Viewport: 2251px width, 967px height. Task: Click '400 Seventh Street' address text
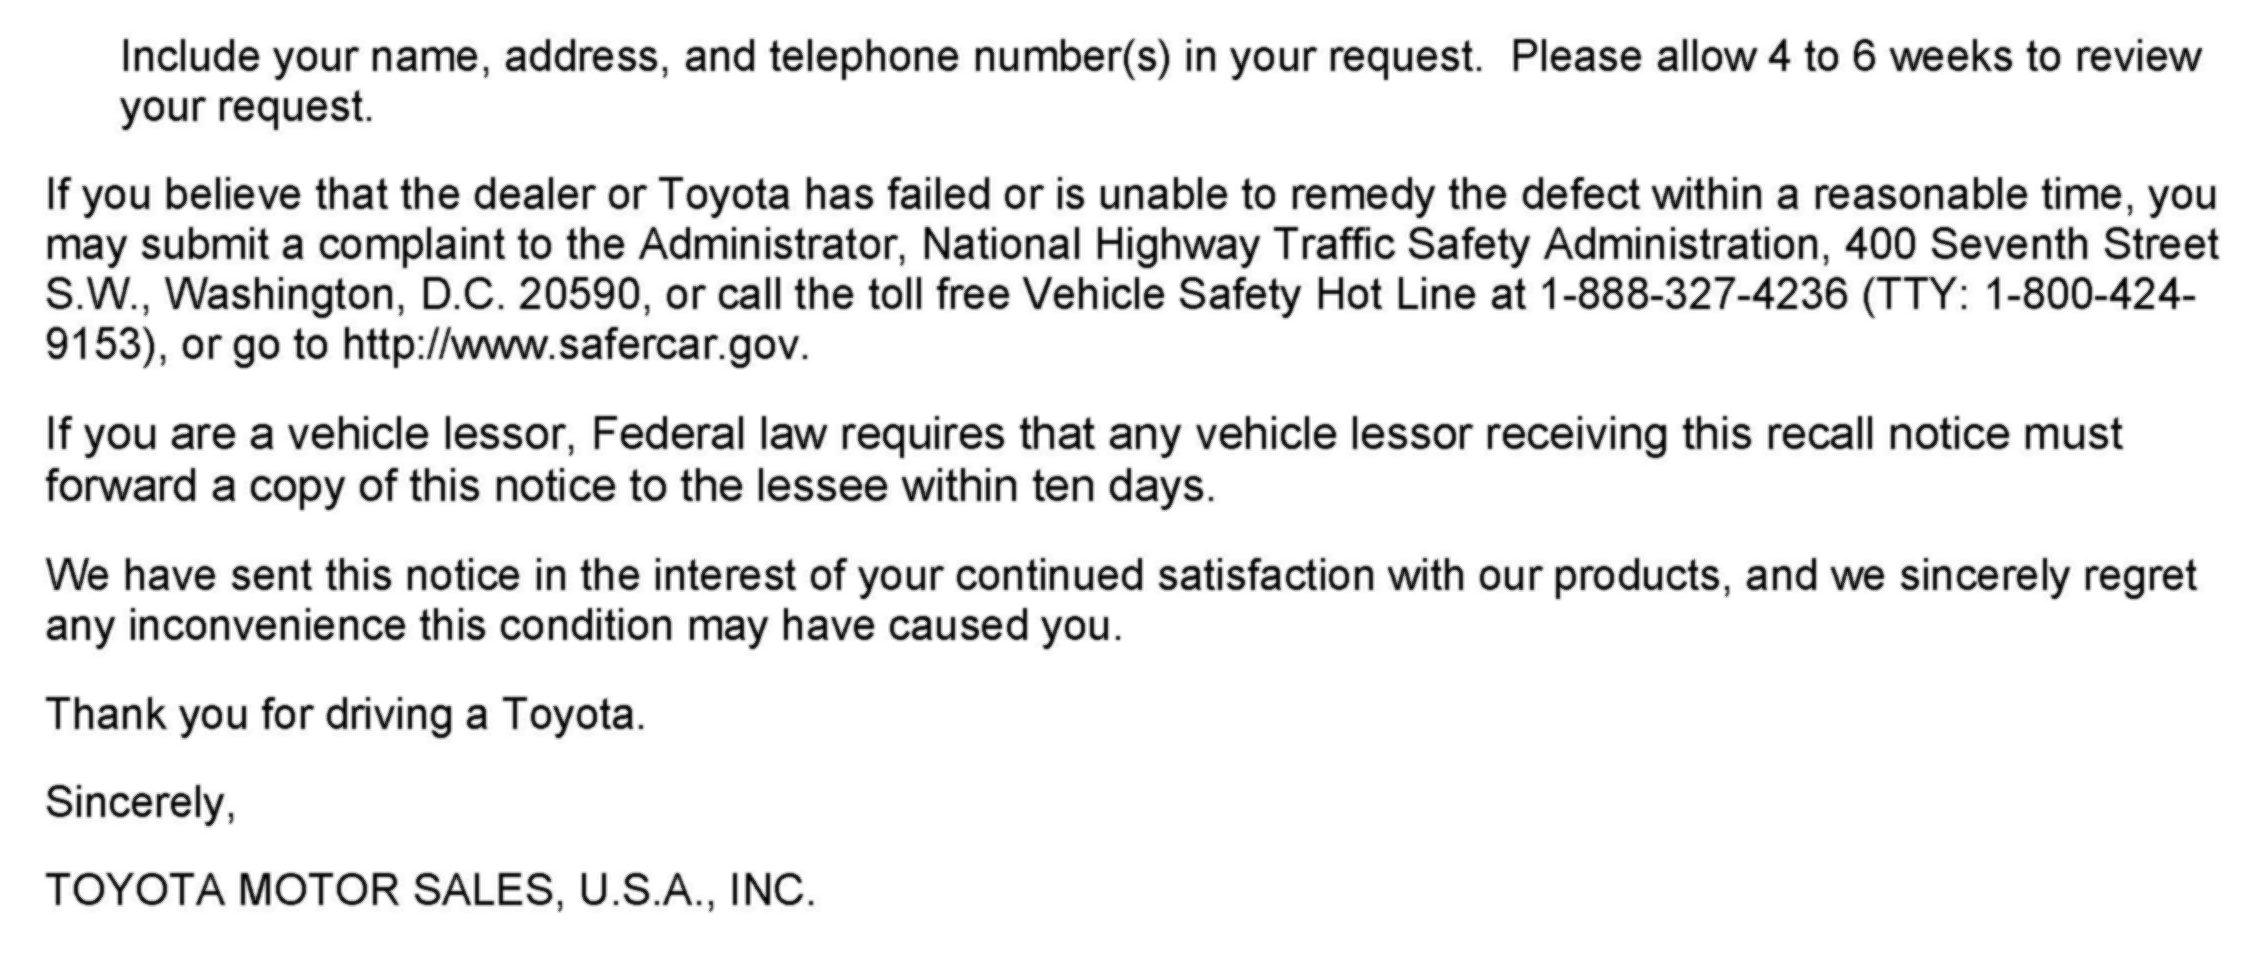pyautogui.click(x=2033, y=245)
